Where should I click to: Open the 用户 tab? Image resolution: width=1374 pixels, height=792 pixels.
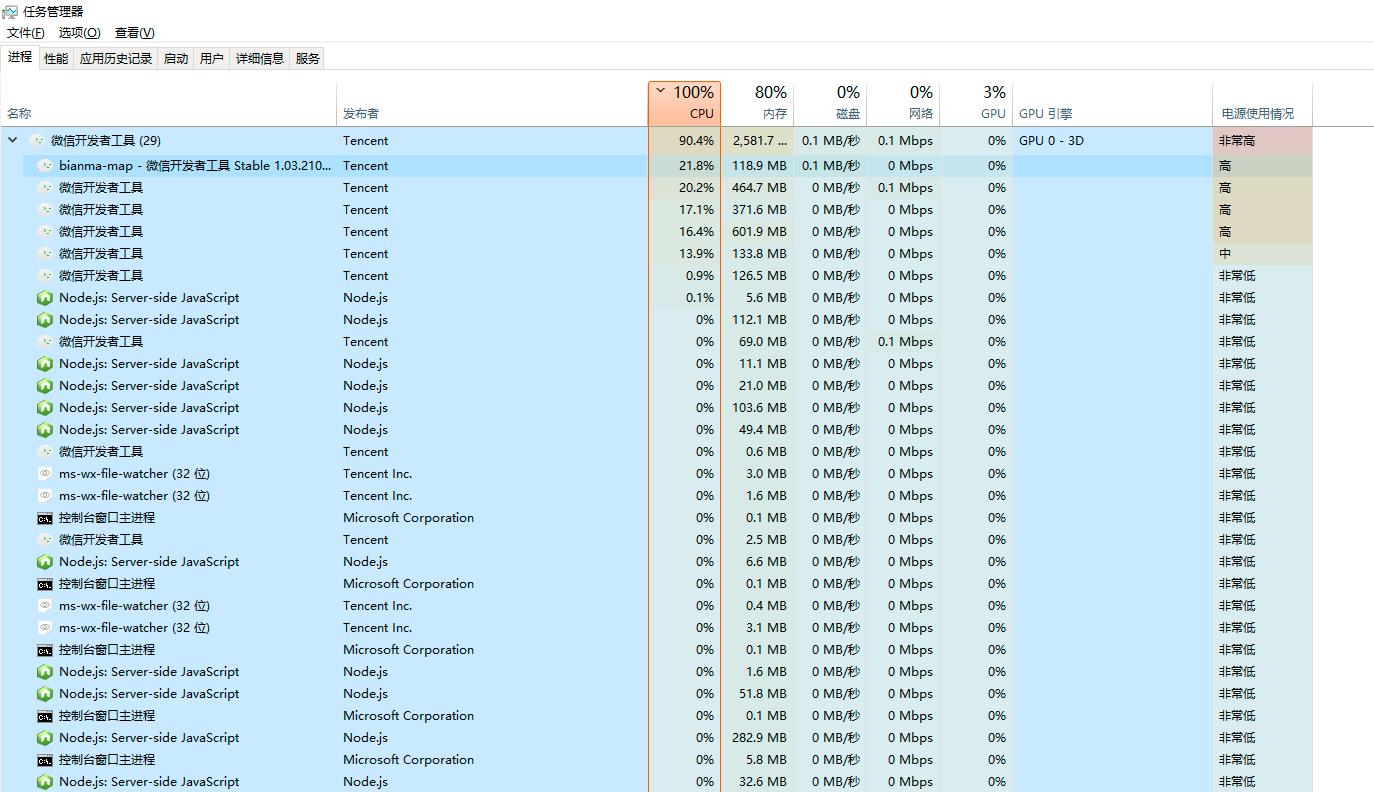coord(212,59)
